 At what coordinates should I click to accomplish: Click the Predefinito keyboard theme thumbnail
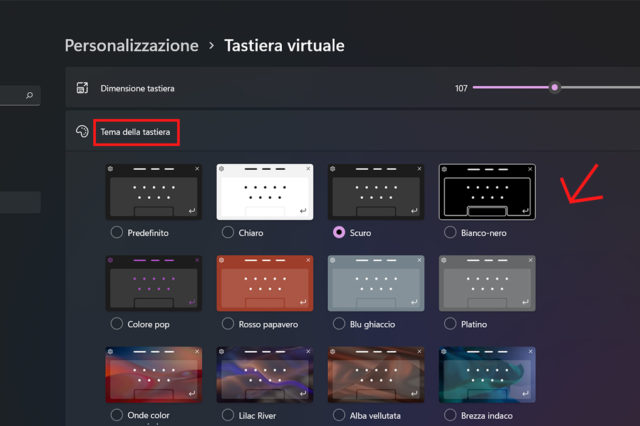[154, 192]
